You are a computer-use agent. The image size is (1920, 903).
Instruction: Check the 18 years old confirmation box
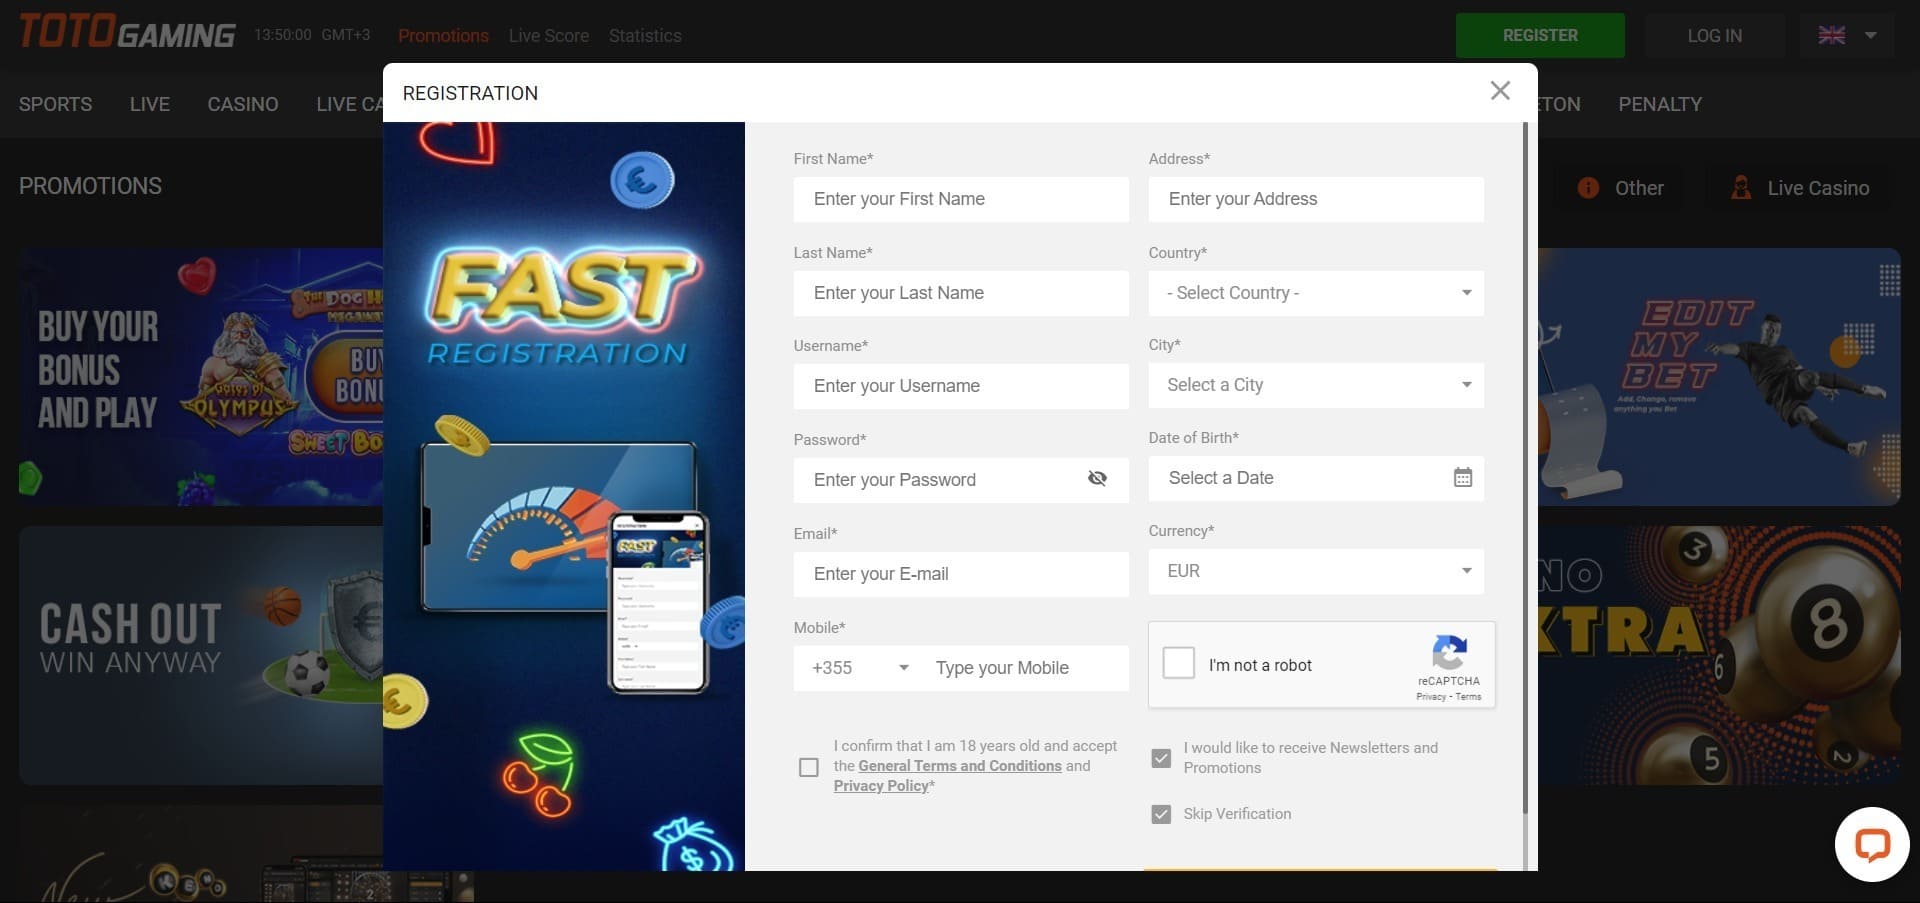pyautogui.click(x=809, y=767)
